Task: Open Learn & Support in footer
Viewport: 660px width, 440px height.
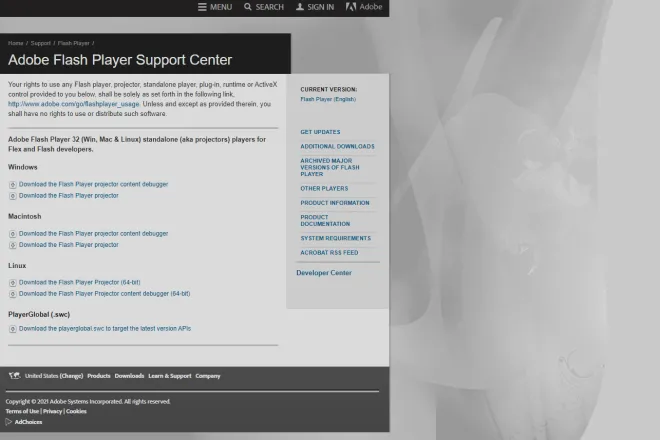Action: (x=170, y=376)
